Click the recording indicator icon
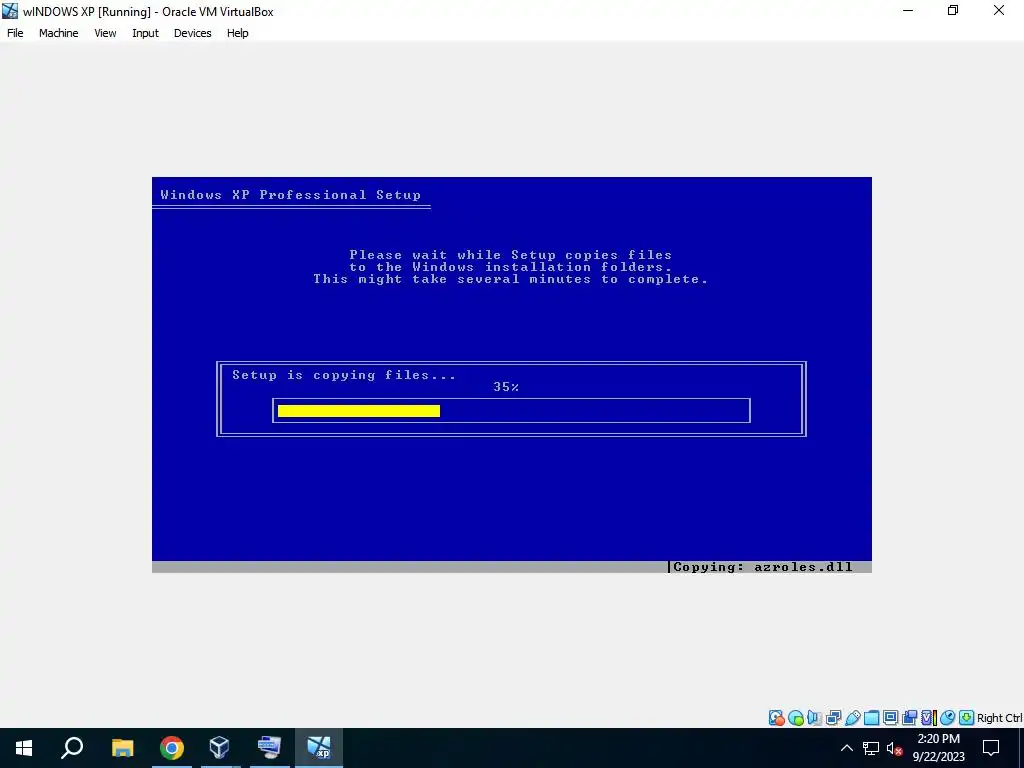 click(x=909, y=718)
